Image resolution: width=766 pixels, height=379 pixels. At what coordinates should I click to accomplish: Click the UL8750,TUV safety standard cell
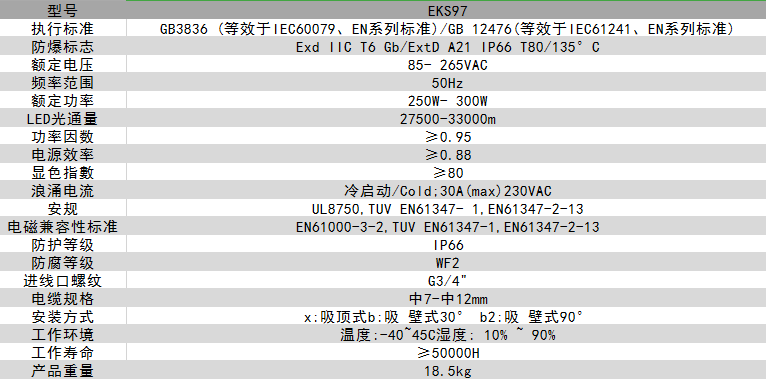coord(446,209)
